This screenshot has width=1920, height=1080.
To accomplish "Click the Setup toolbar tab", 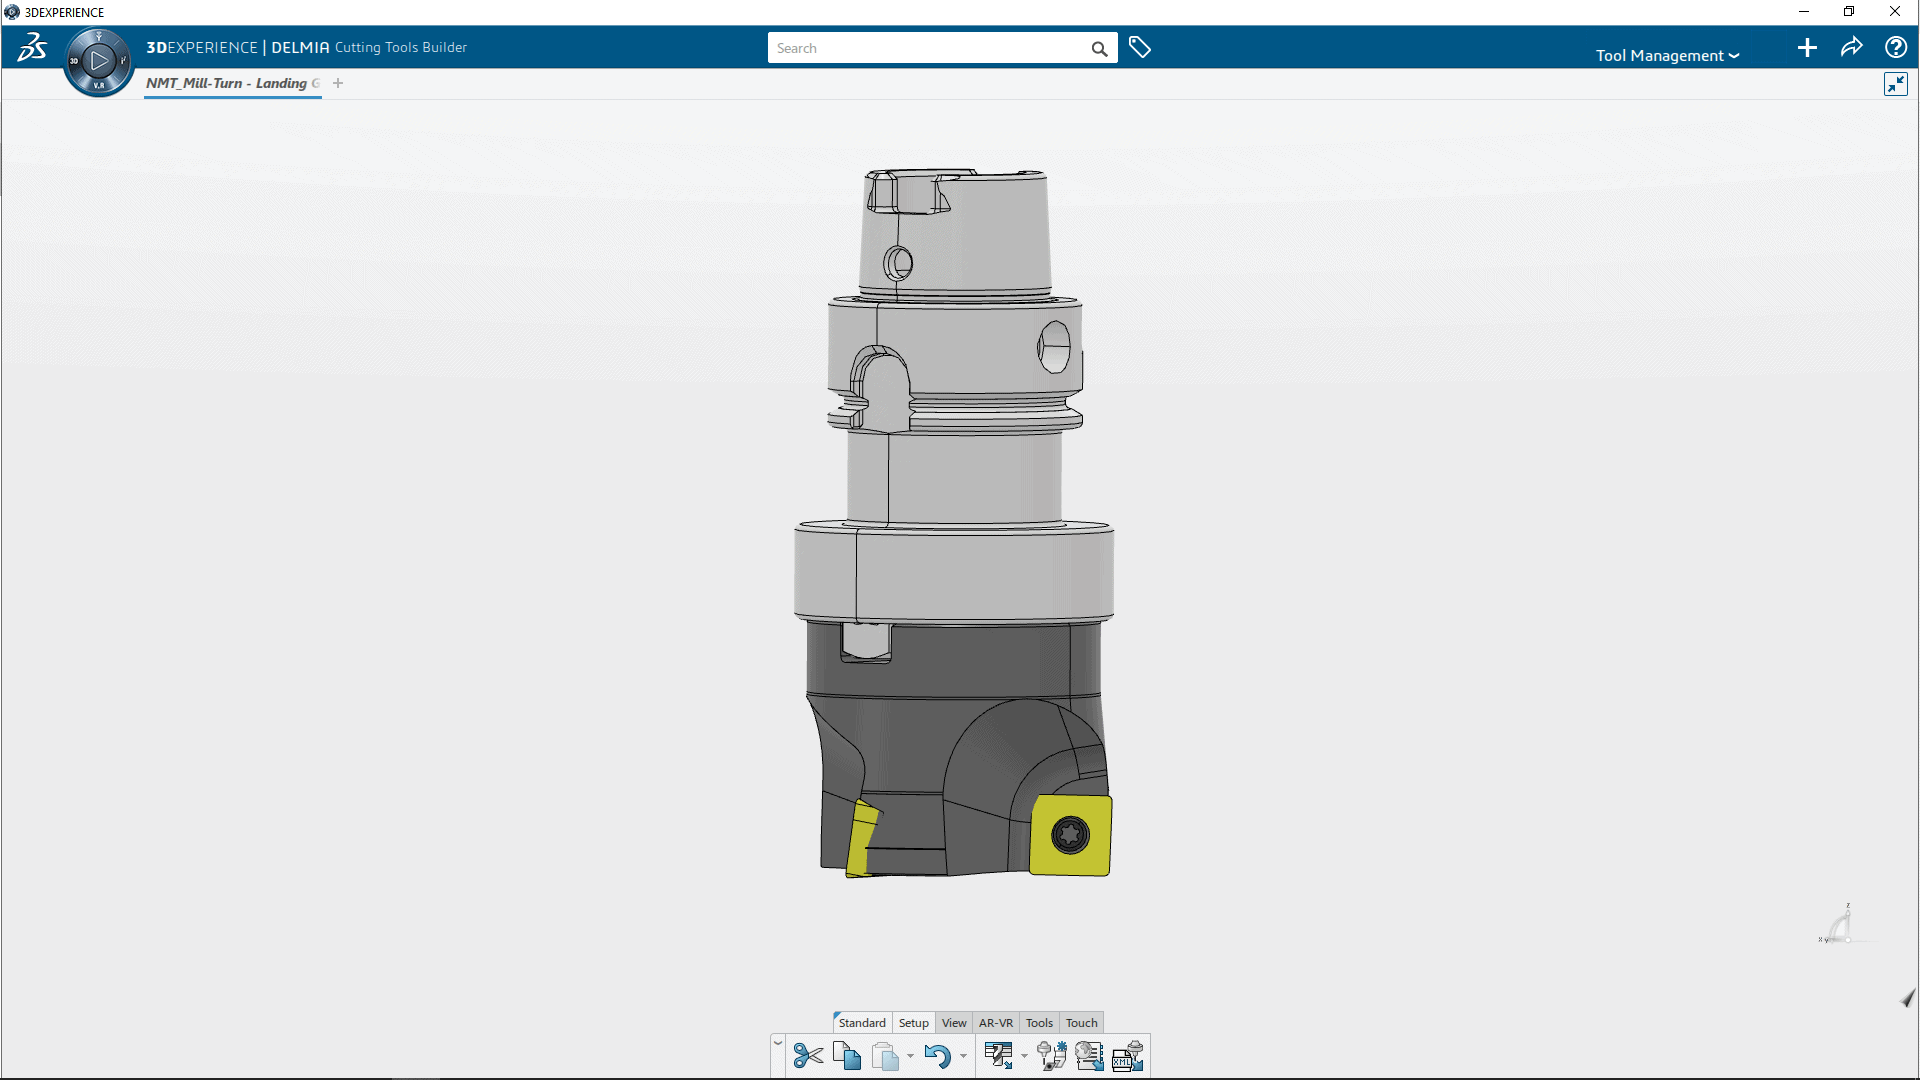I will pyautogui.click(x=914, y=1022).
